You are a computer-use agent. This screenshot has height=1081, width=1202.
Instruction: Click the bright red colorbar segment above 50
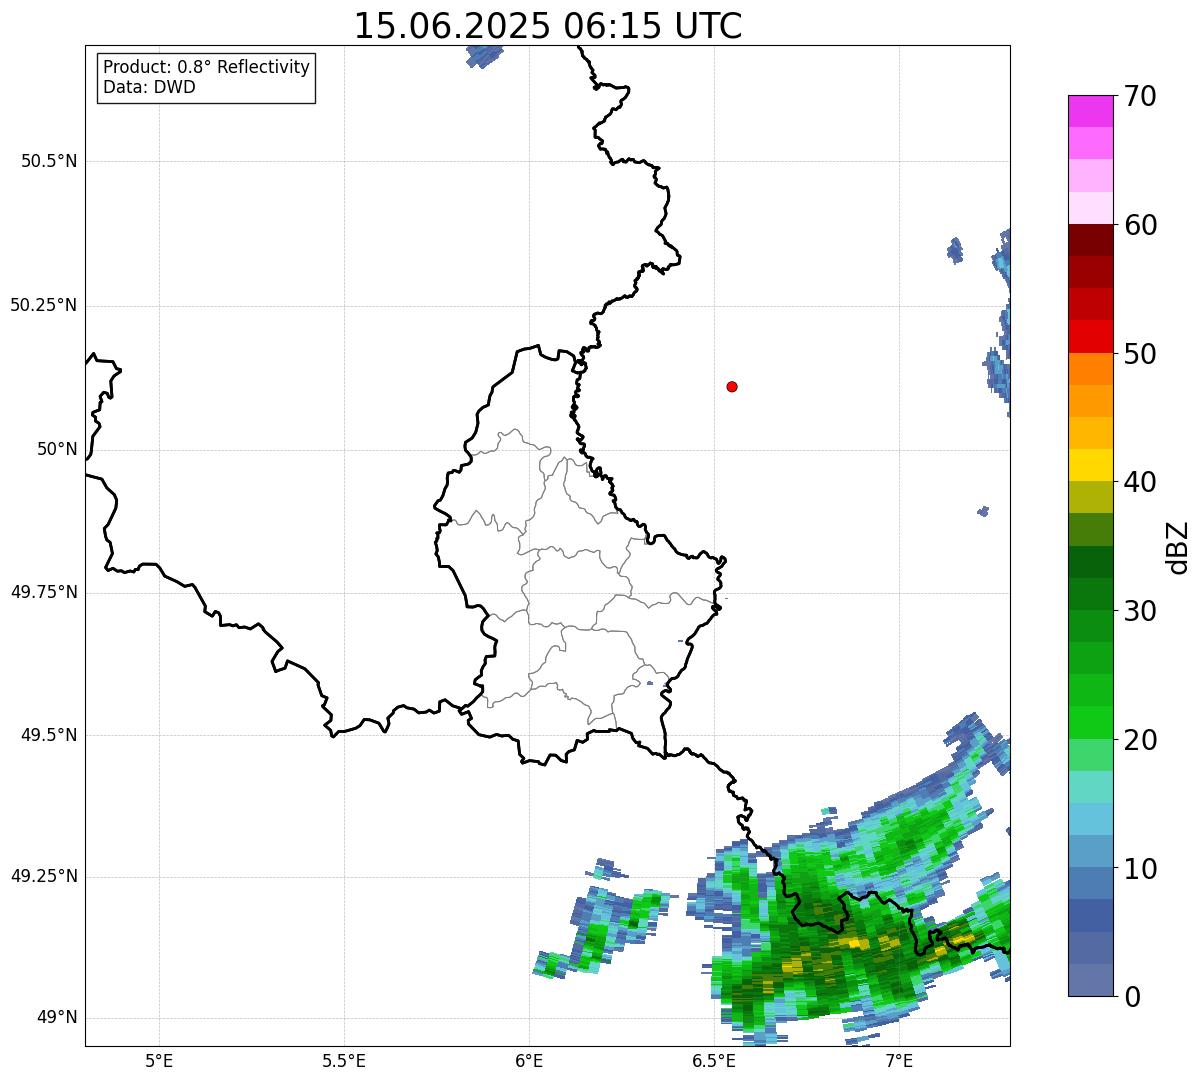tap(1091, 336)
